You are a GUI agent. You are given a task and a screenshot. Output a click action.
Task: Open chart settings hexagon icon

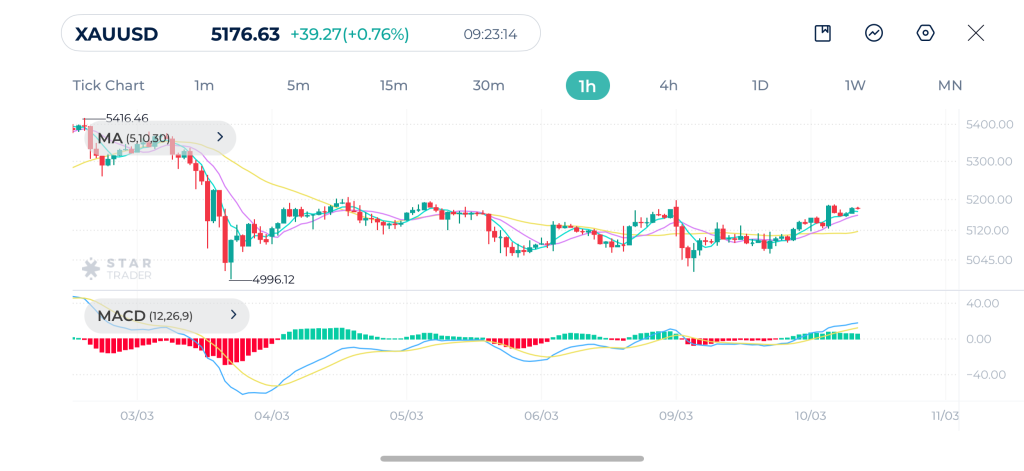click(x=925, y=33)
